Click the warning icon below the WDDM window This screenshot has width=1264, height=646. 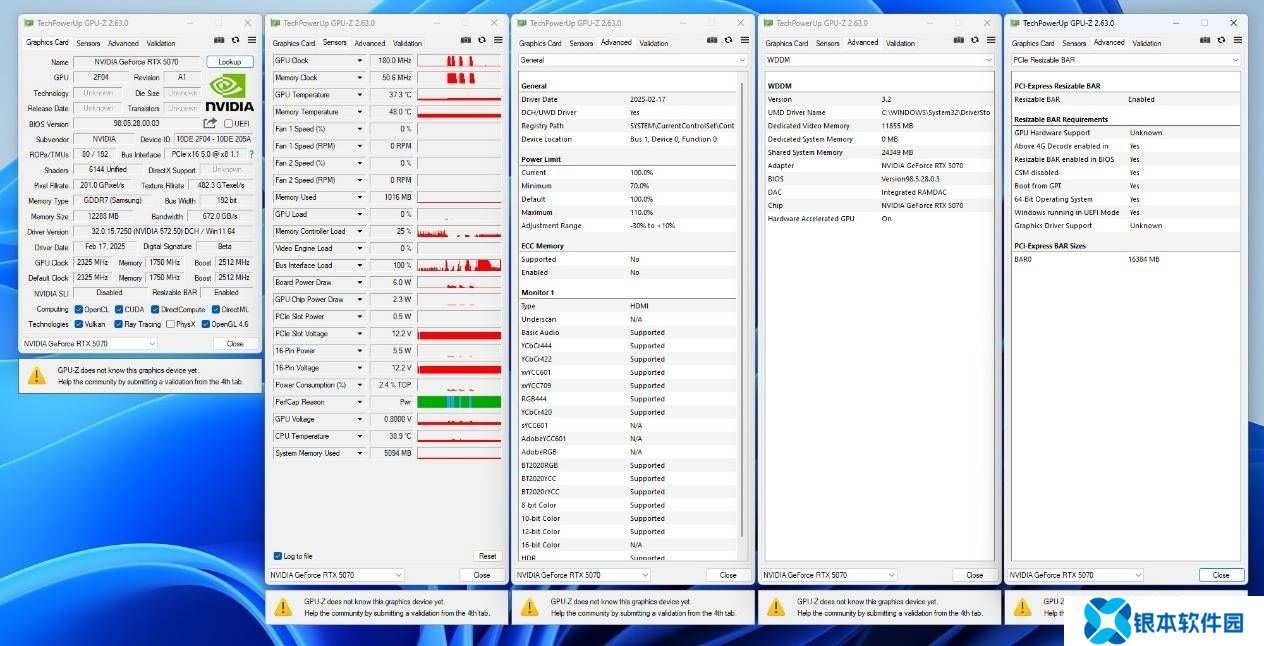776,606
